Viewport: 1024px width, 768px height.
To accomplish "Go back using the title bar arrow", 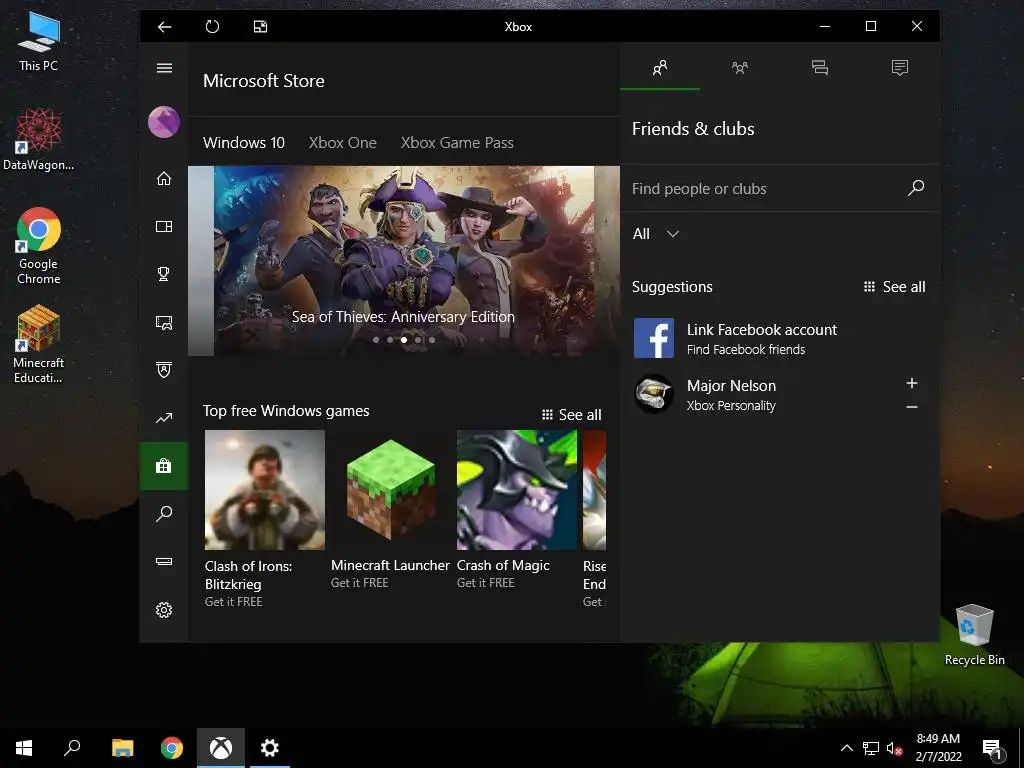I will [x=165, y=27].
